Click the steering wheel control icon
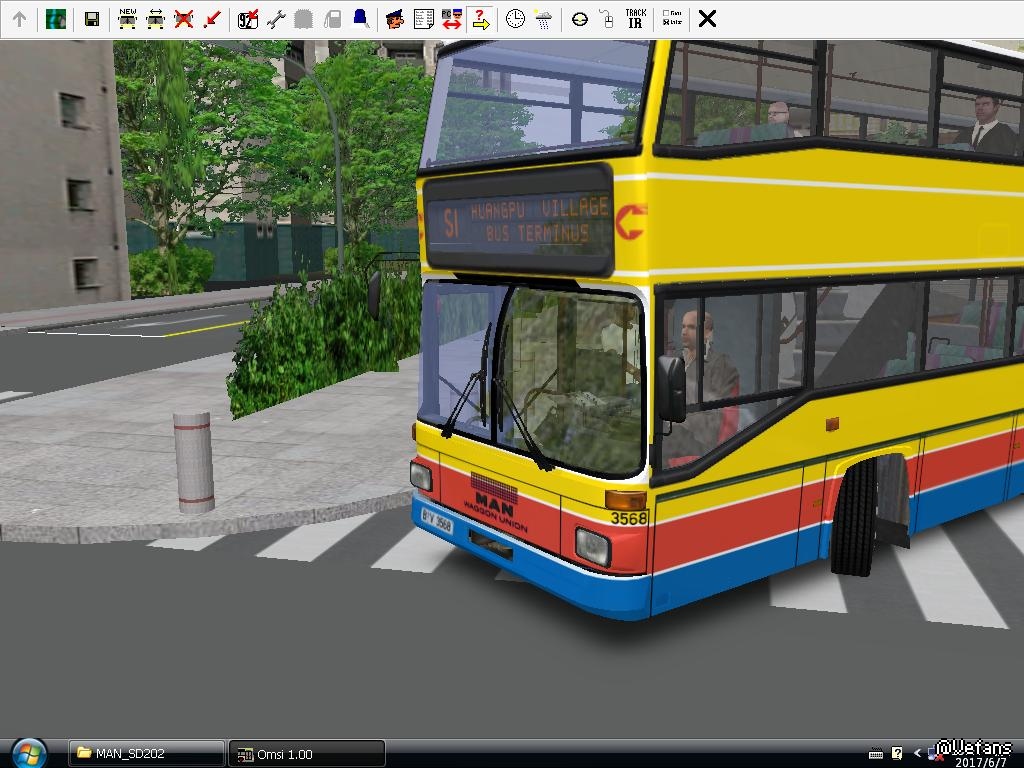 pos(580,19)
